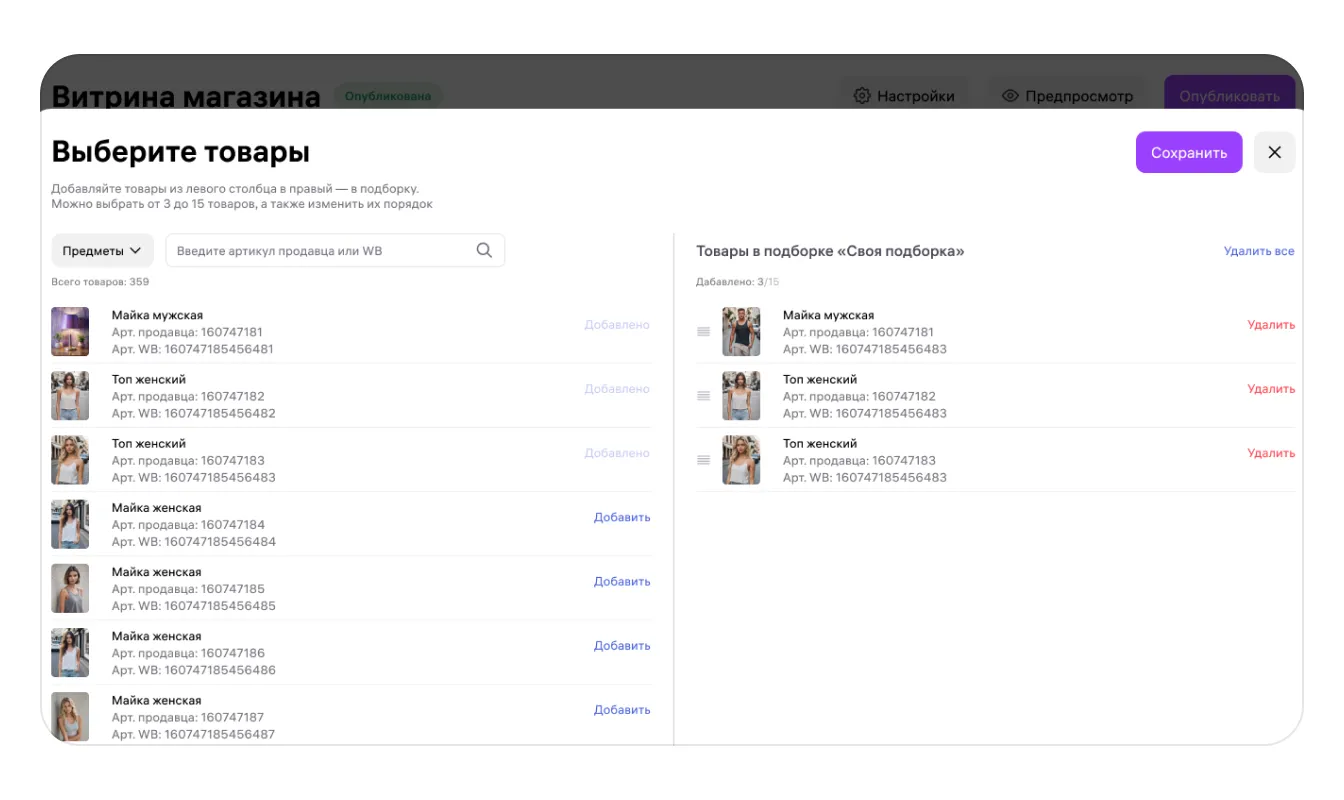Remove Топ женский 160747182 from selection
The height and width of the screenshot is (800, 1344).
pyautogui.click(x=1270, y=389)
